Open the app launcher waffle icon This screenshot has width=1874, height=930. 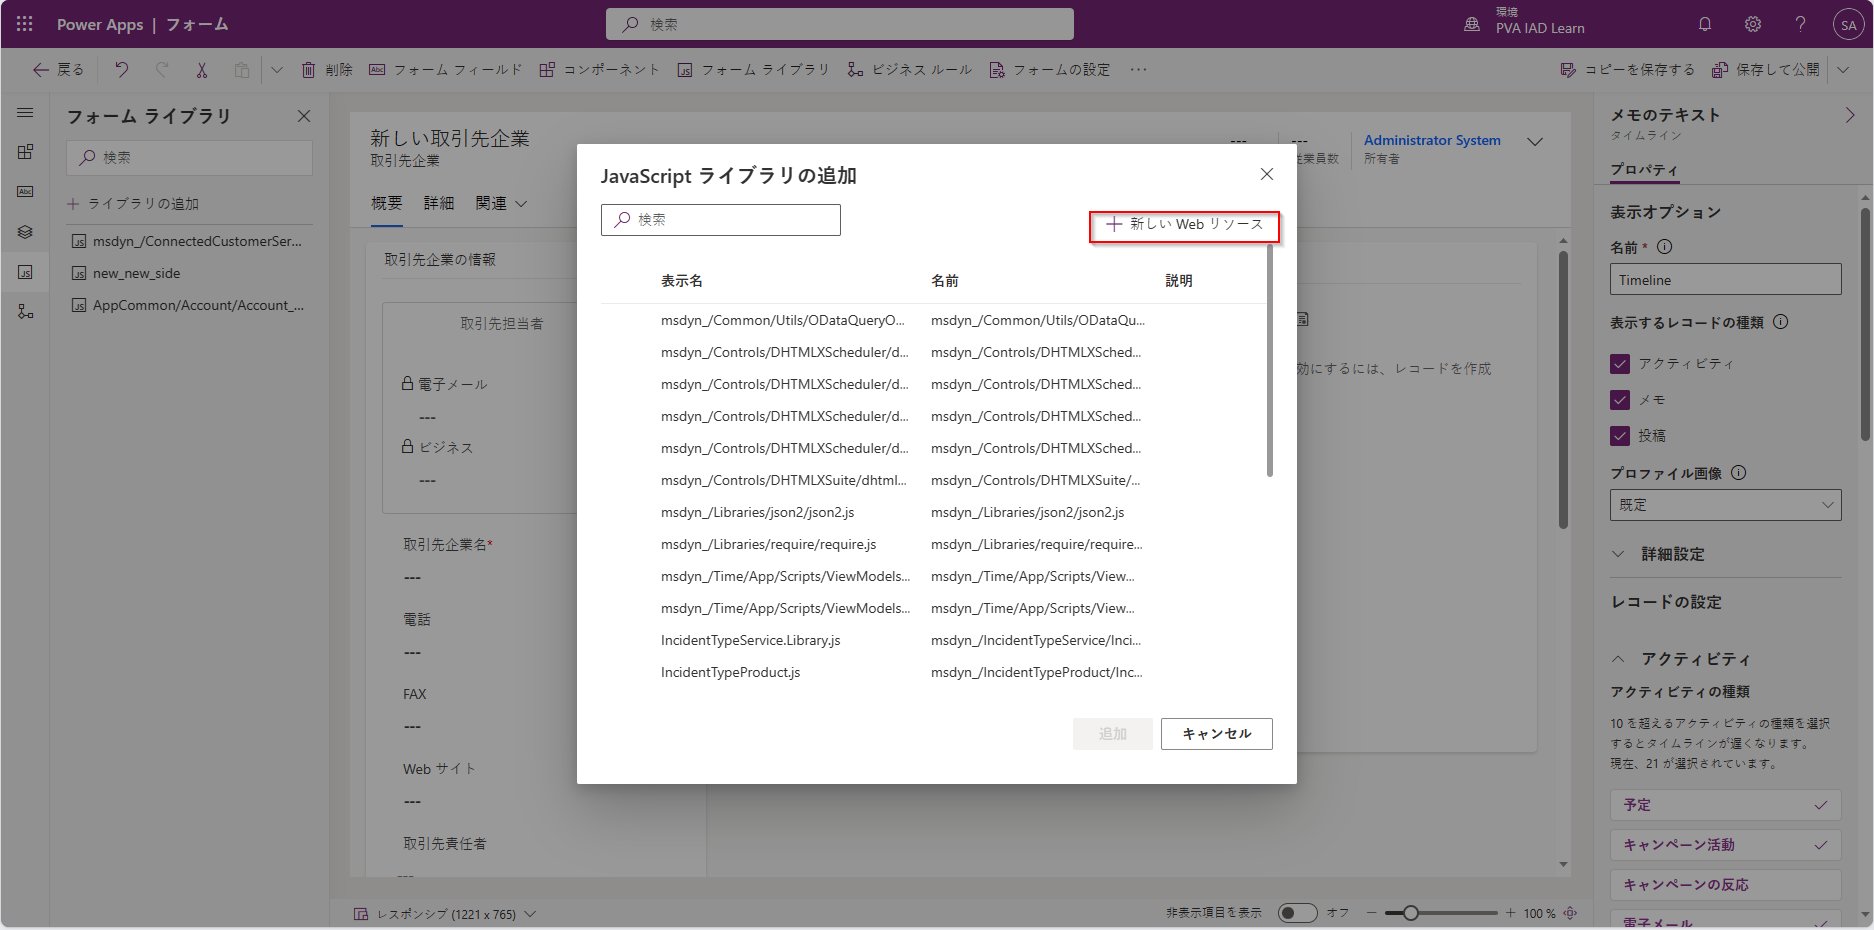tap(24, 24)
